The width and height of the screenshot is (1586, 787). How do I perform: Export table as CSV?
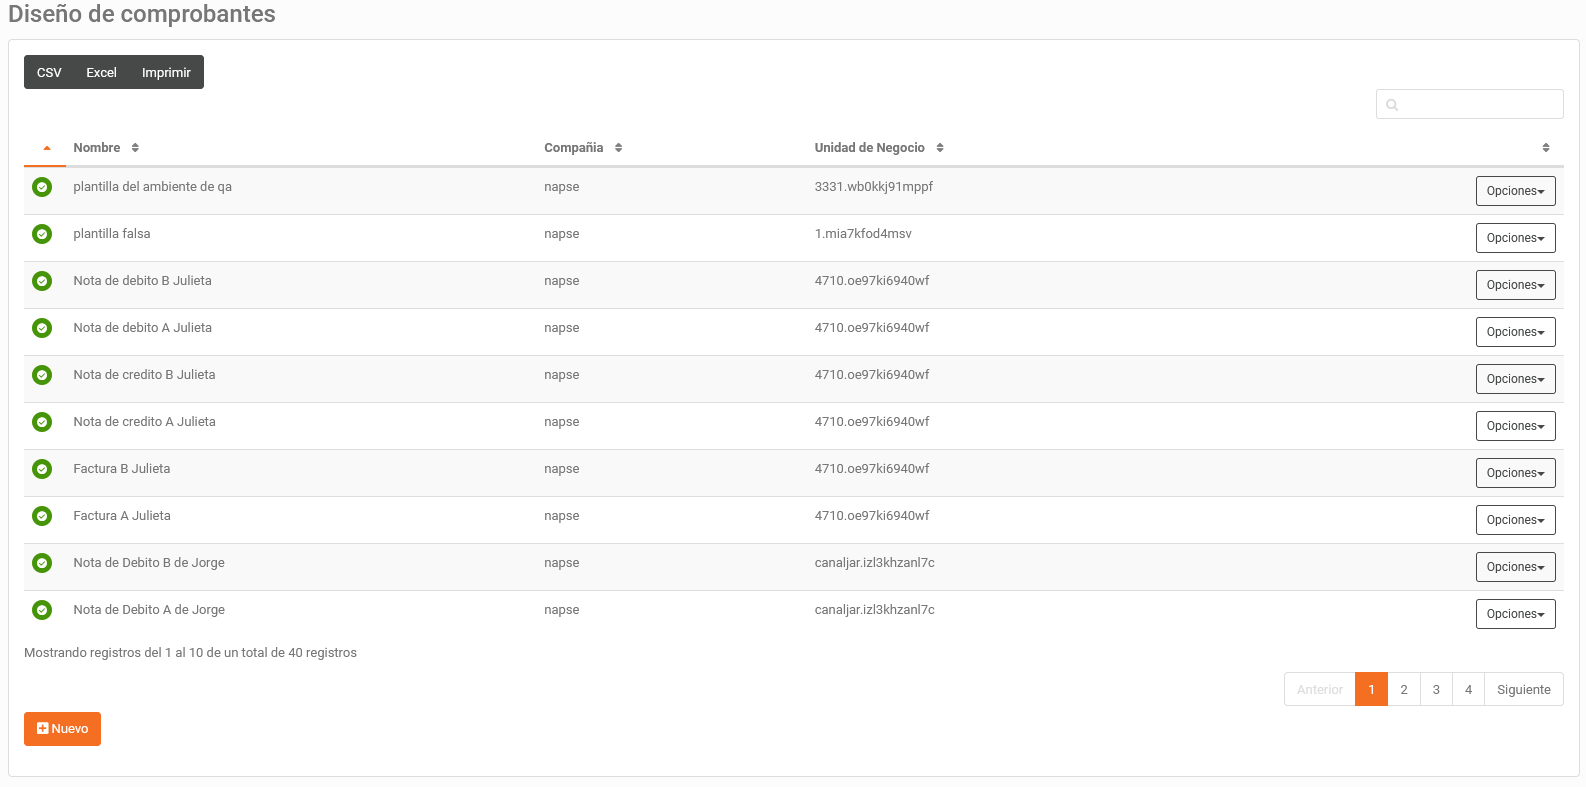(x=49, y=72)
